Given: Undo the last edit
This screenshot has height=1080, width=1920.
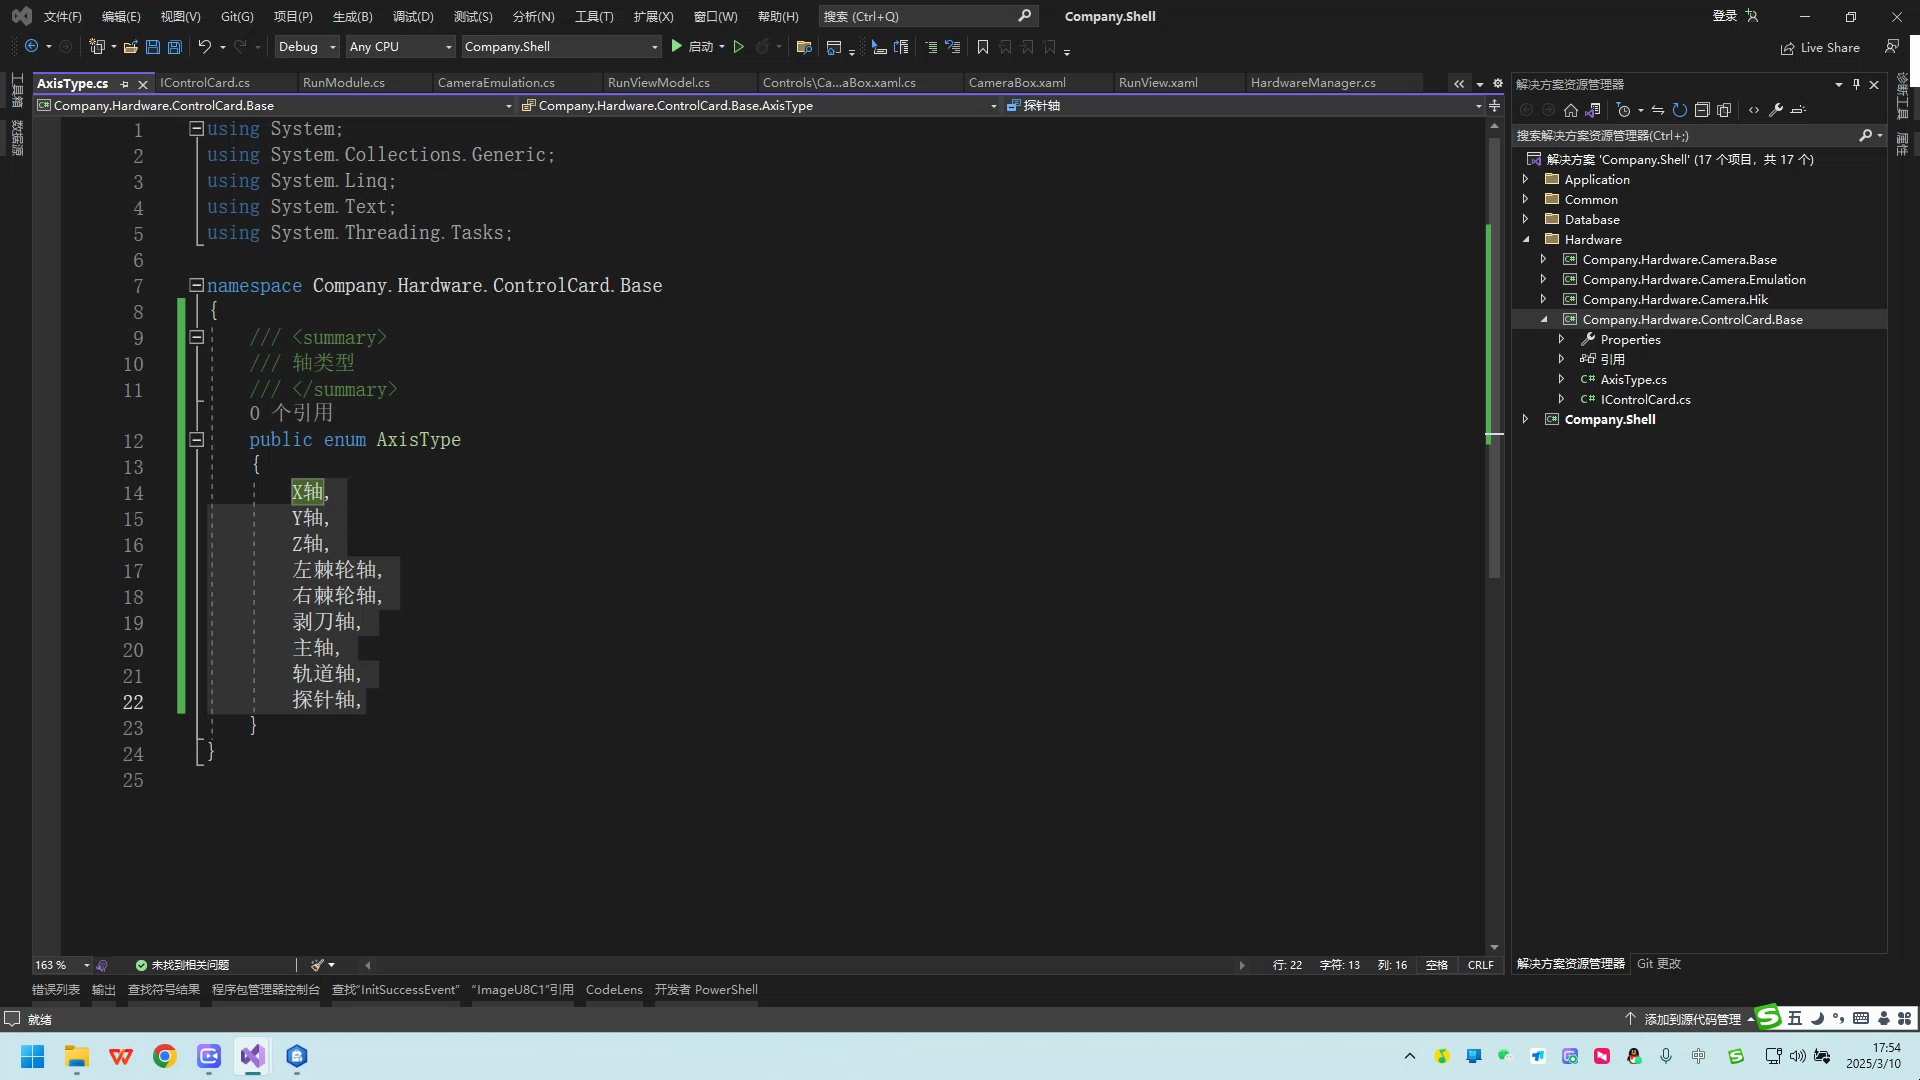Looking at the screenshot, I should (x=203, y=46).
